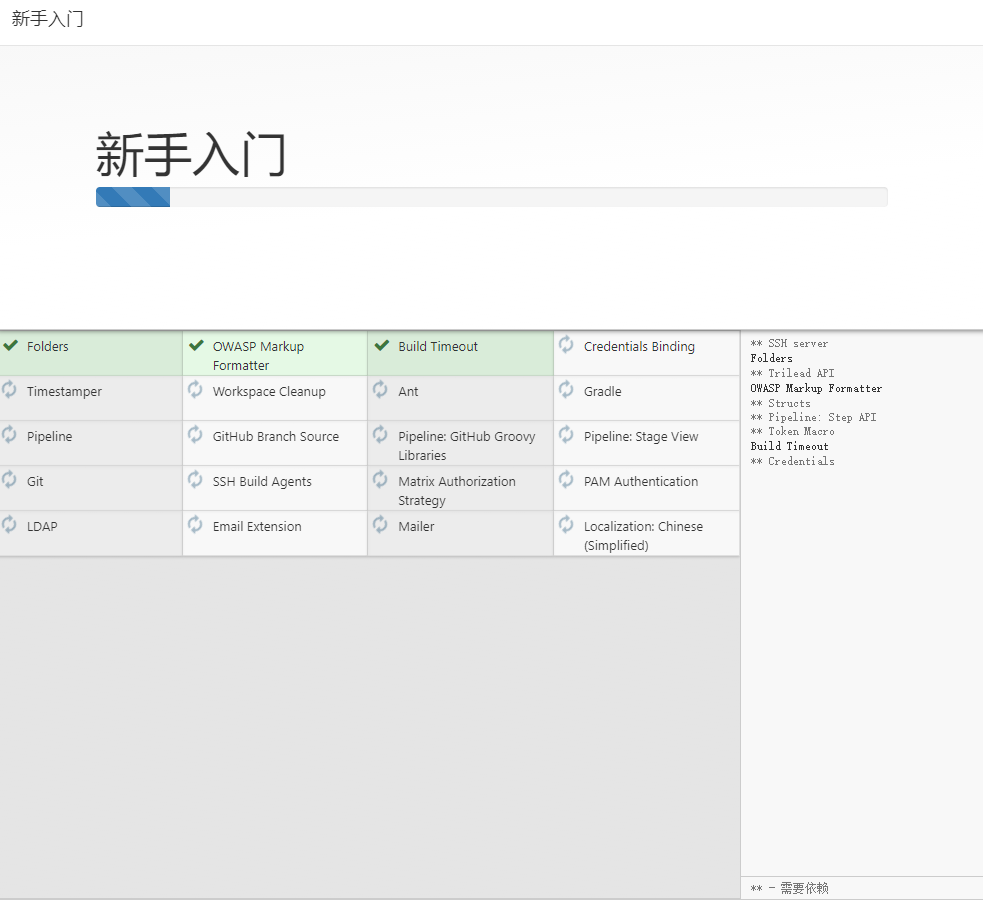Click the '** Token Macro' log line
Viewport: 983px width, 900px height.
(x=792, y=432)
